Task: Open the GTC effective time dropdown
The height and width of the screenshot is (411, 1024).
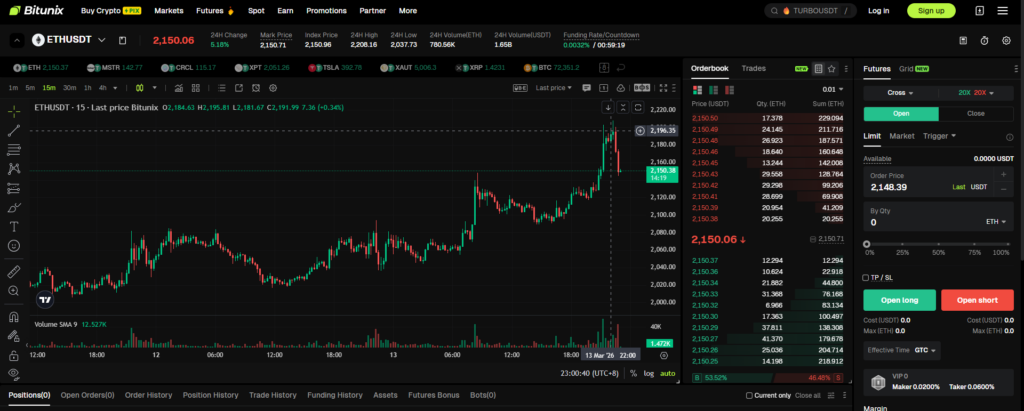Action: coord(926,350)
